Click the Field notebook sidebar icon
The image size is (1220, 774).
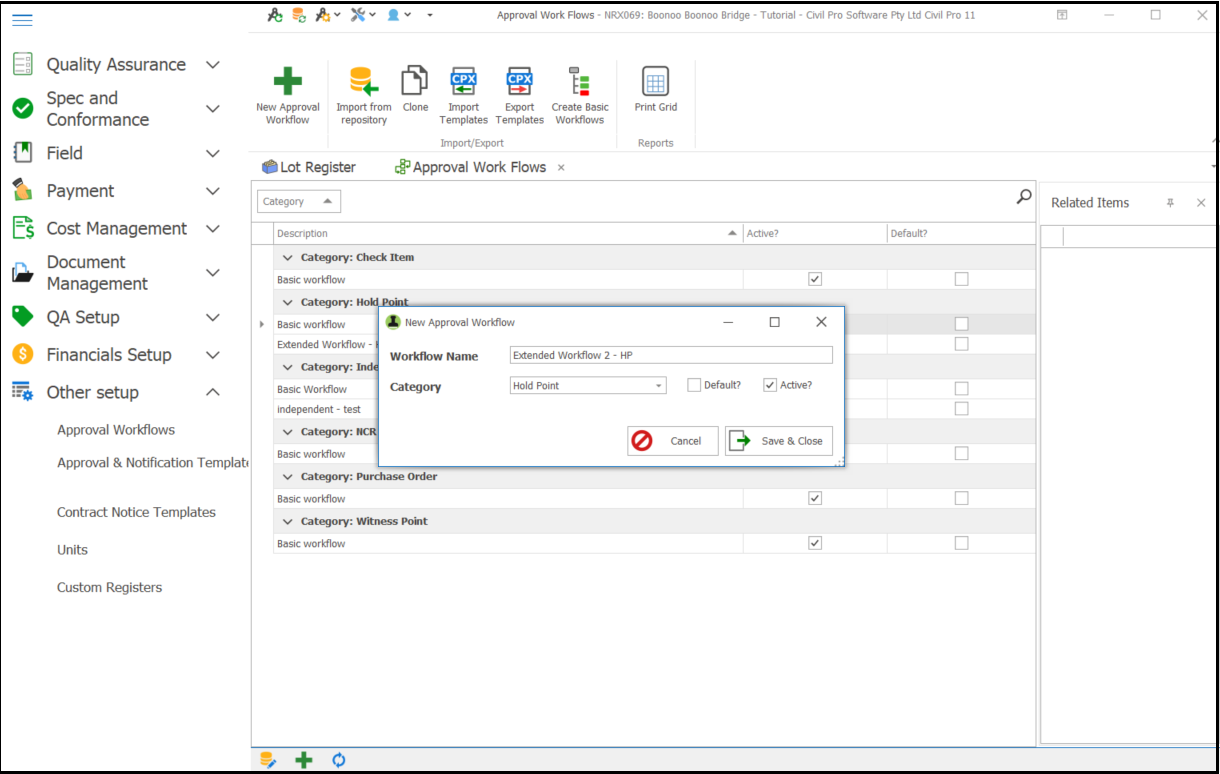[23, 153]
